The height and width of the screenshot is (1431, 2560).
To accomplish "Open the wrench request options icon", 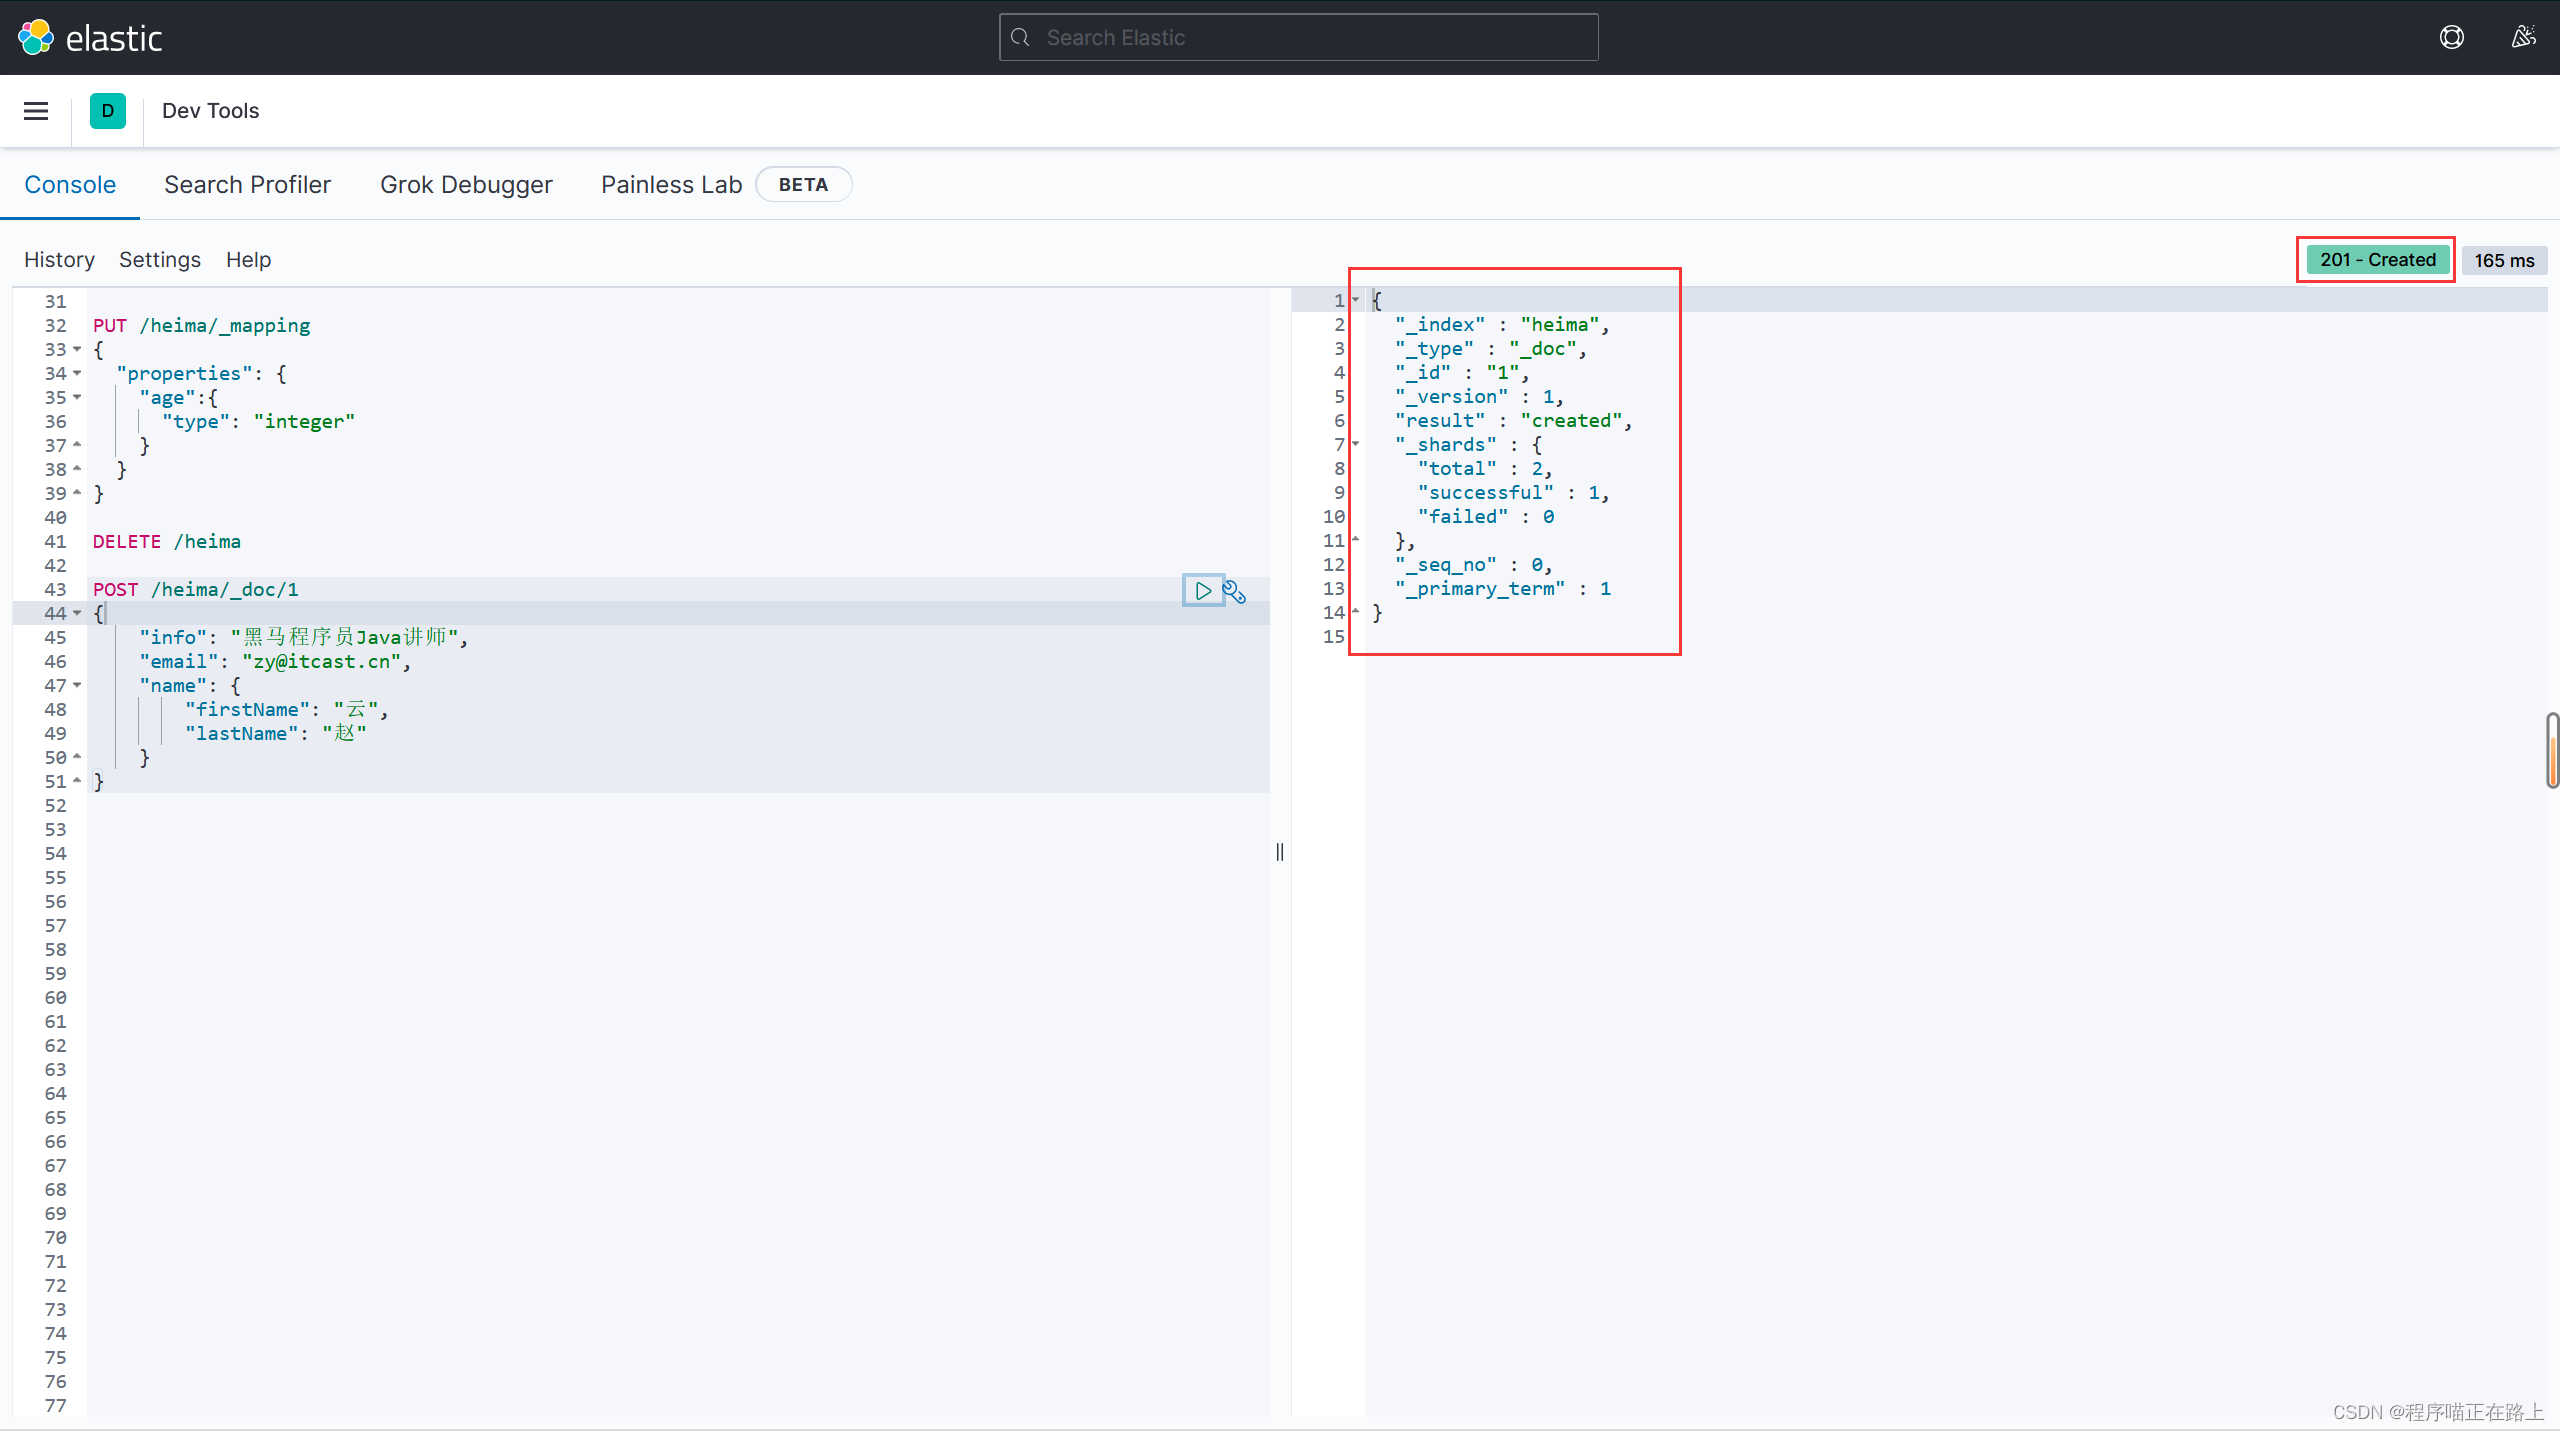I will (1235, 592).
